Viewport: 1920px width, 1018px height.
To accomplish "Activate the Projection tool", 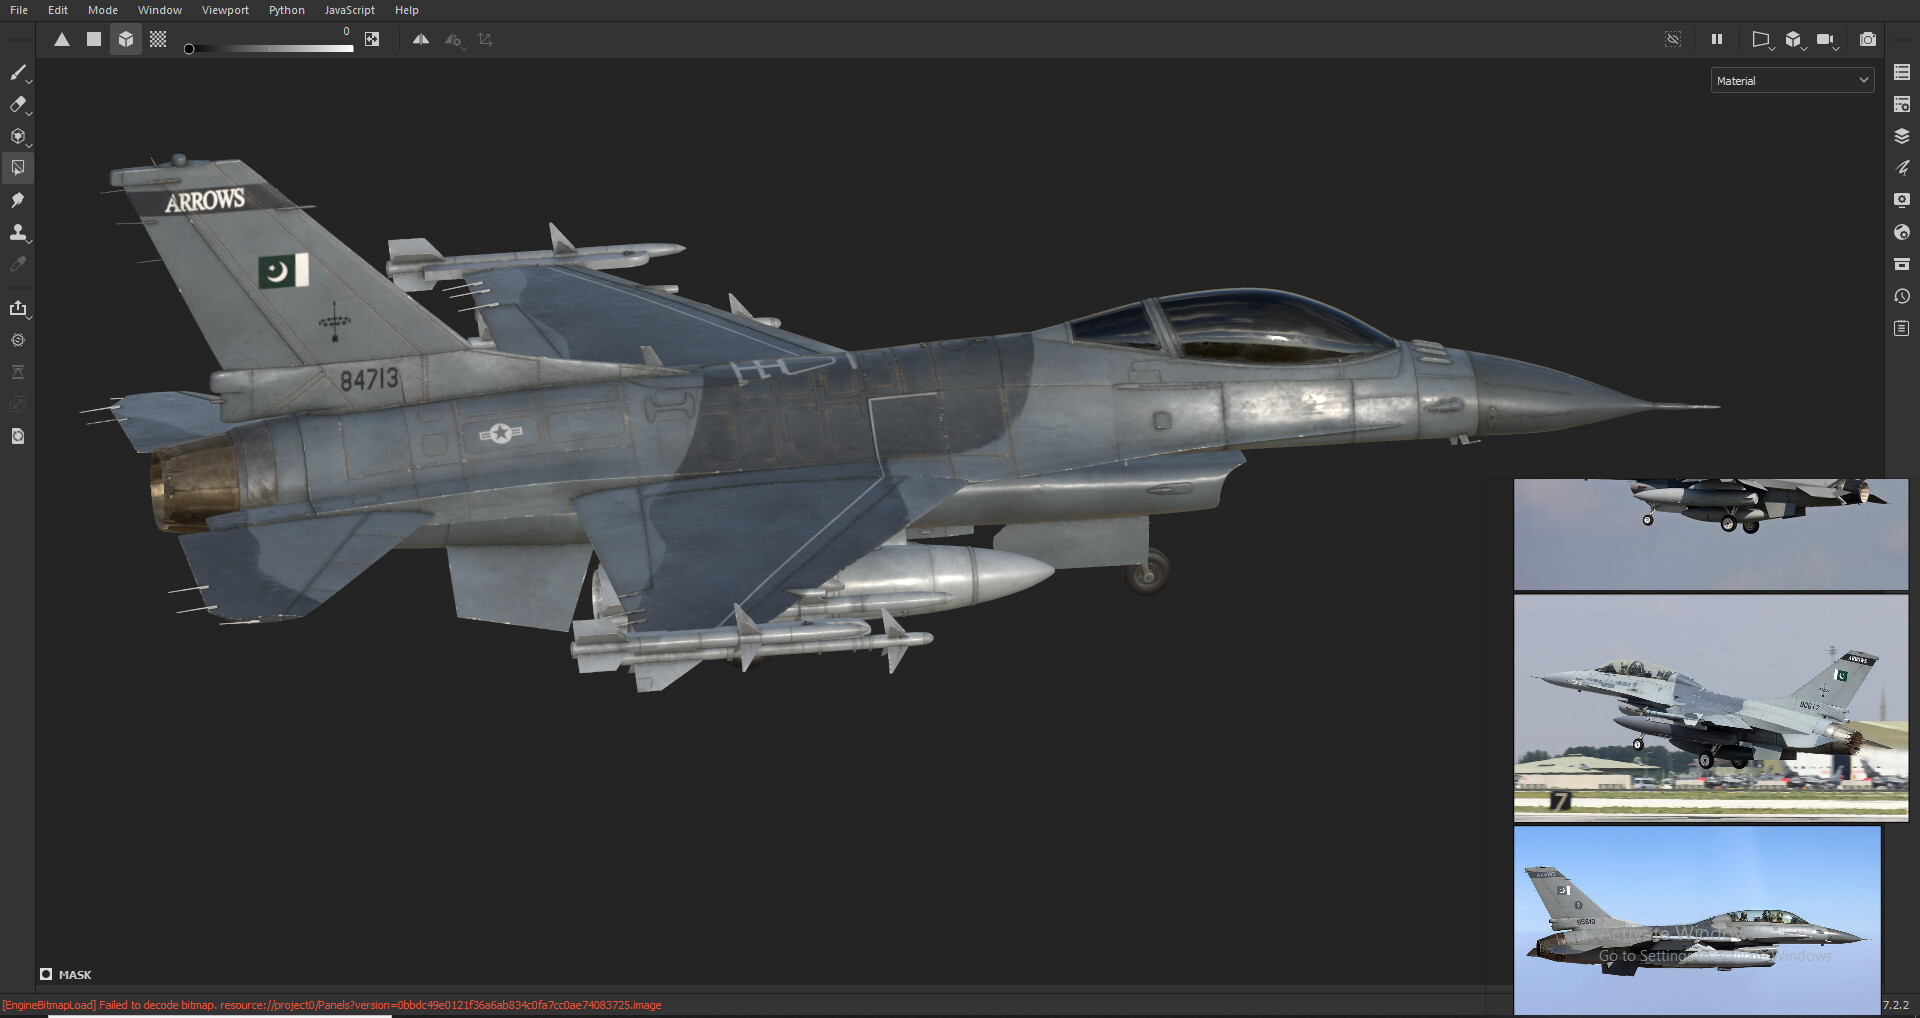I will tap(18, 136).
